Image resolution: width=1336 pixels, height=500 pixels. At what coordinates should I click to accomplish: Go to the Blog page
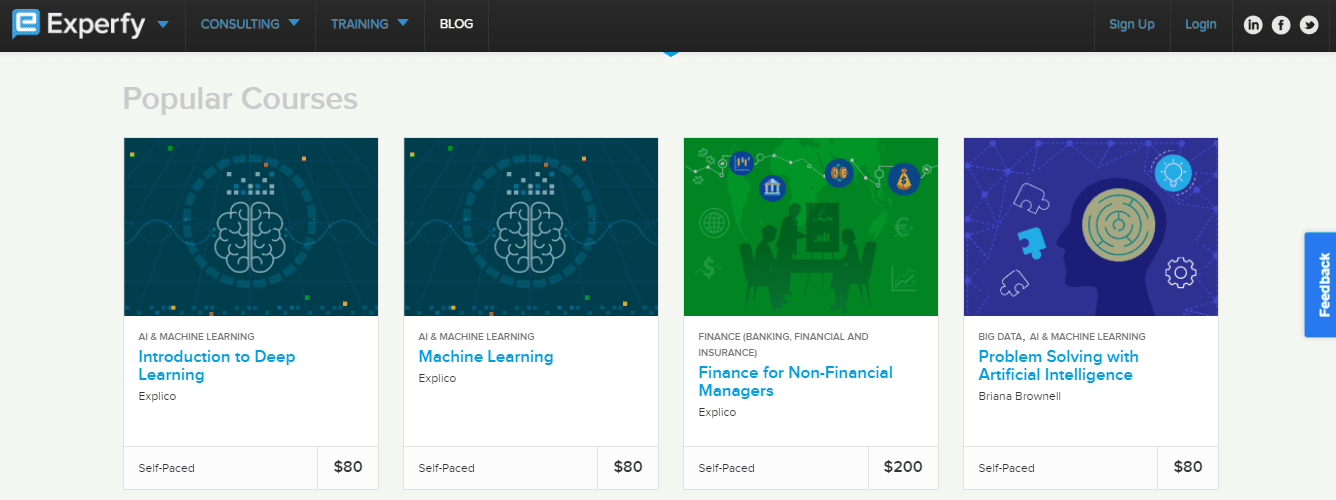pyautogui.click(x=456, y=24)
